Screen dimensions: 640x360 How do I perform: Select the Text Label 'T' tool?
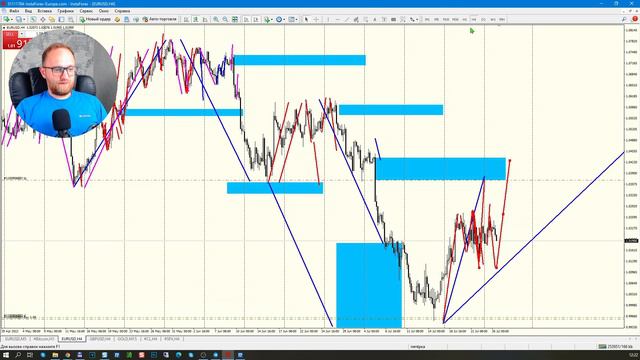tap(384, 19)
